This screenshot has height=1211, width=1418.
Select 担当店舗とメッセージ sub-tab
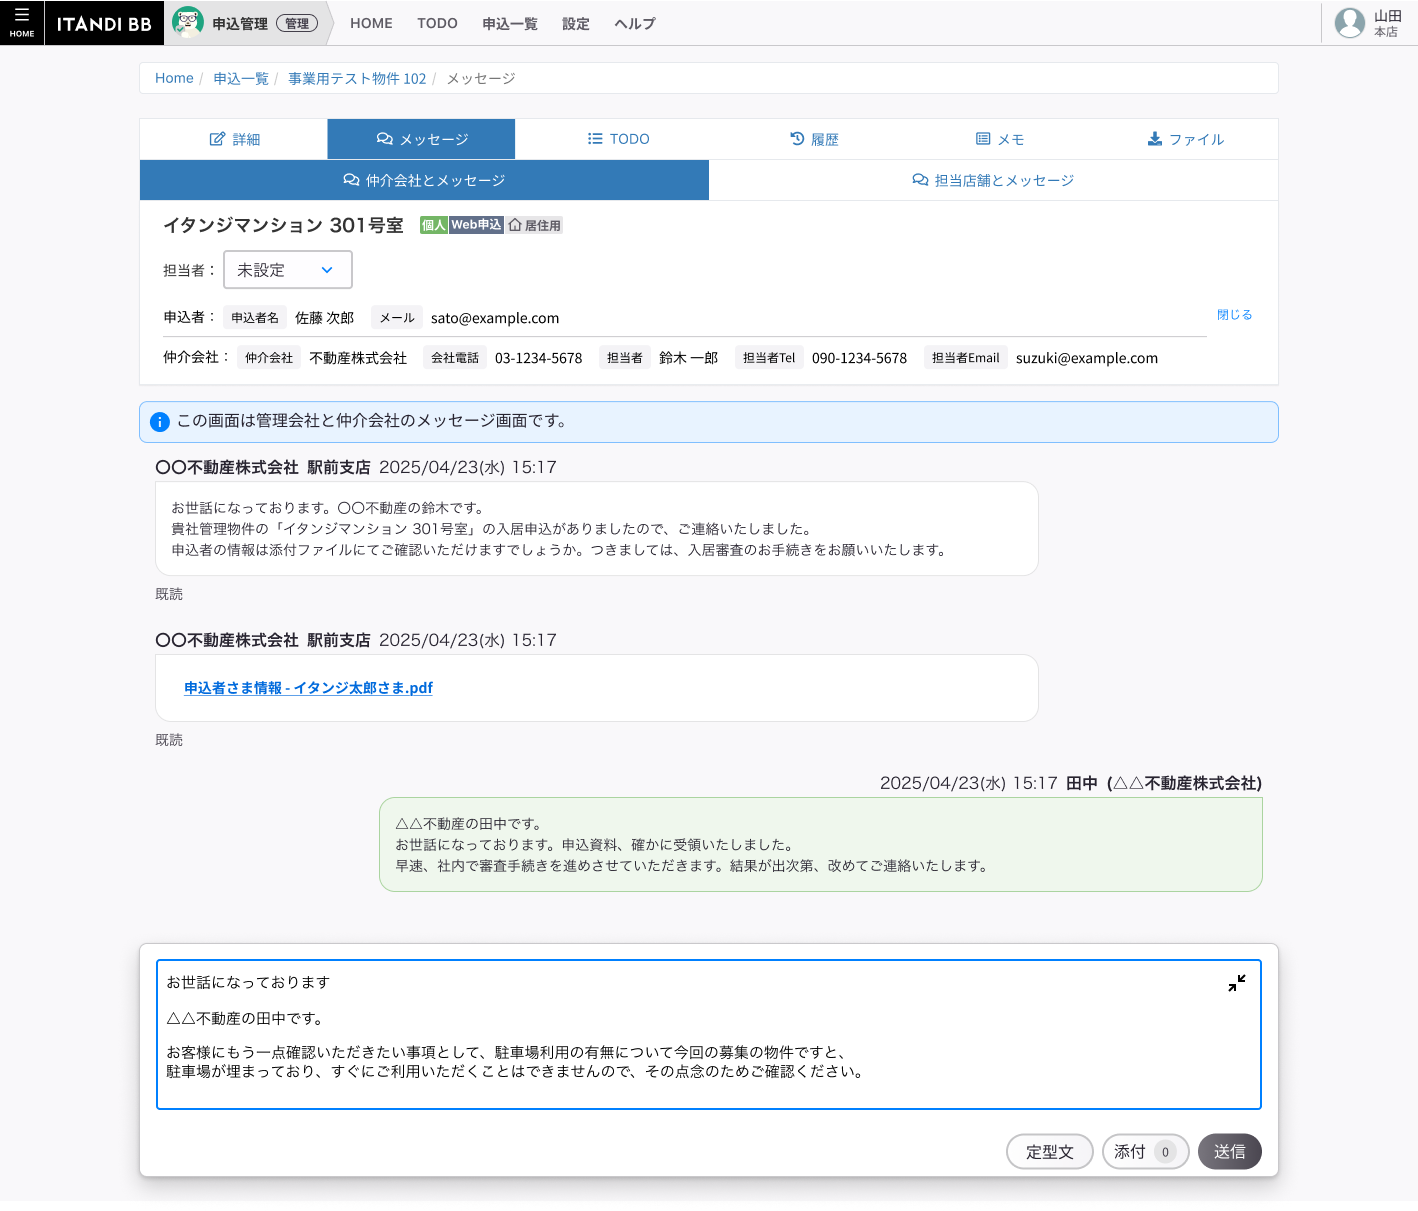993,180
